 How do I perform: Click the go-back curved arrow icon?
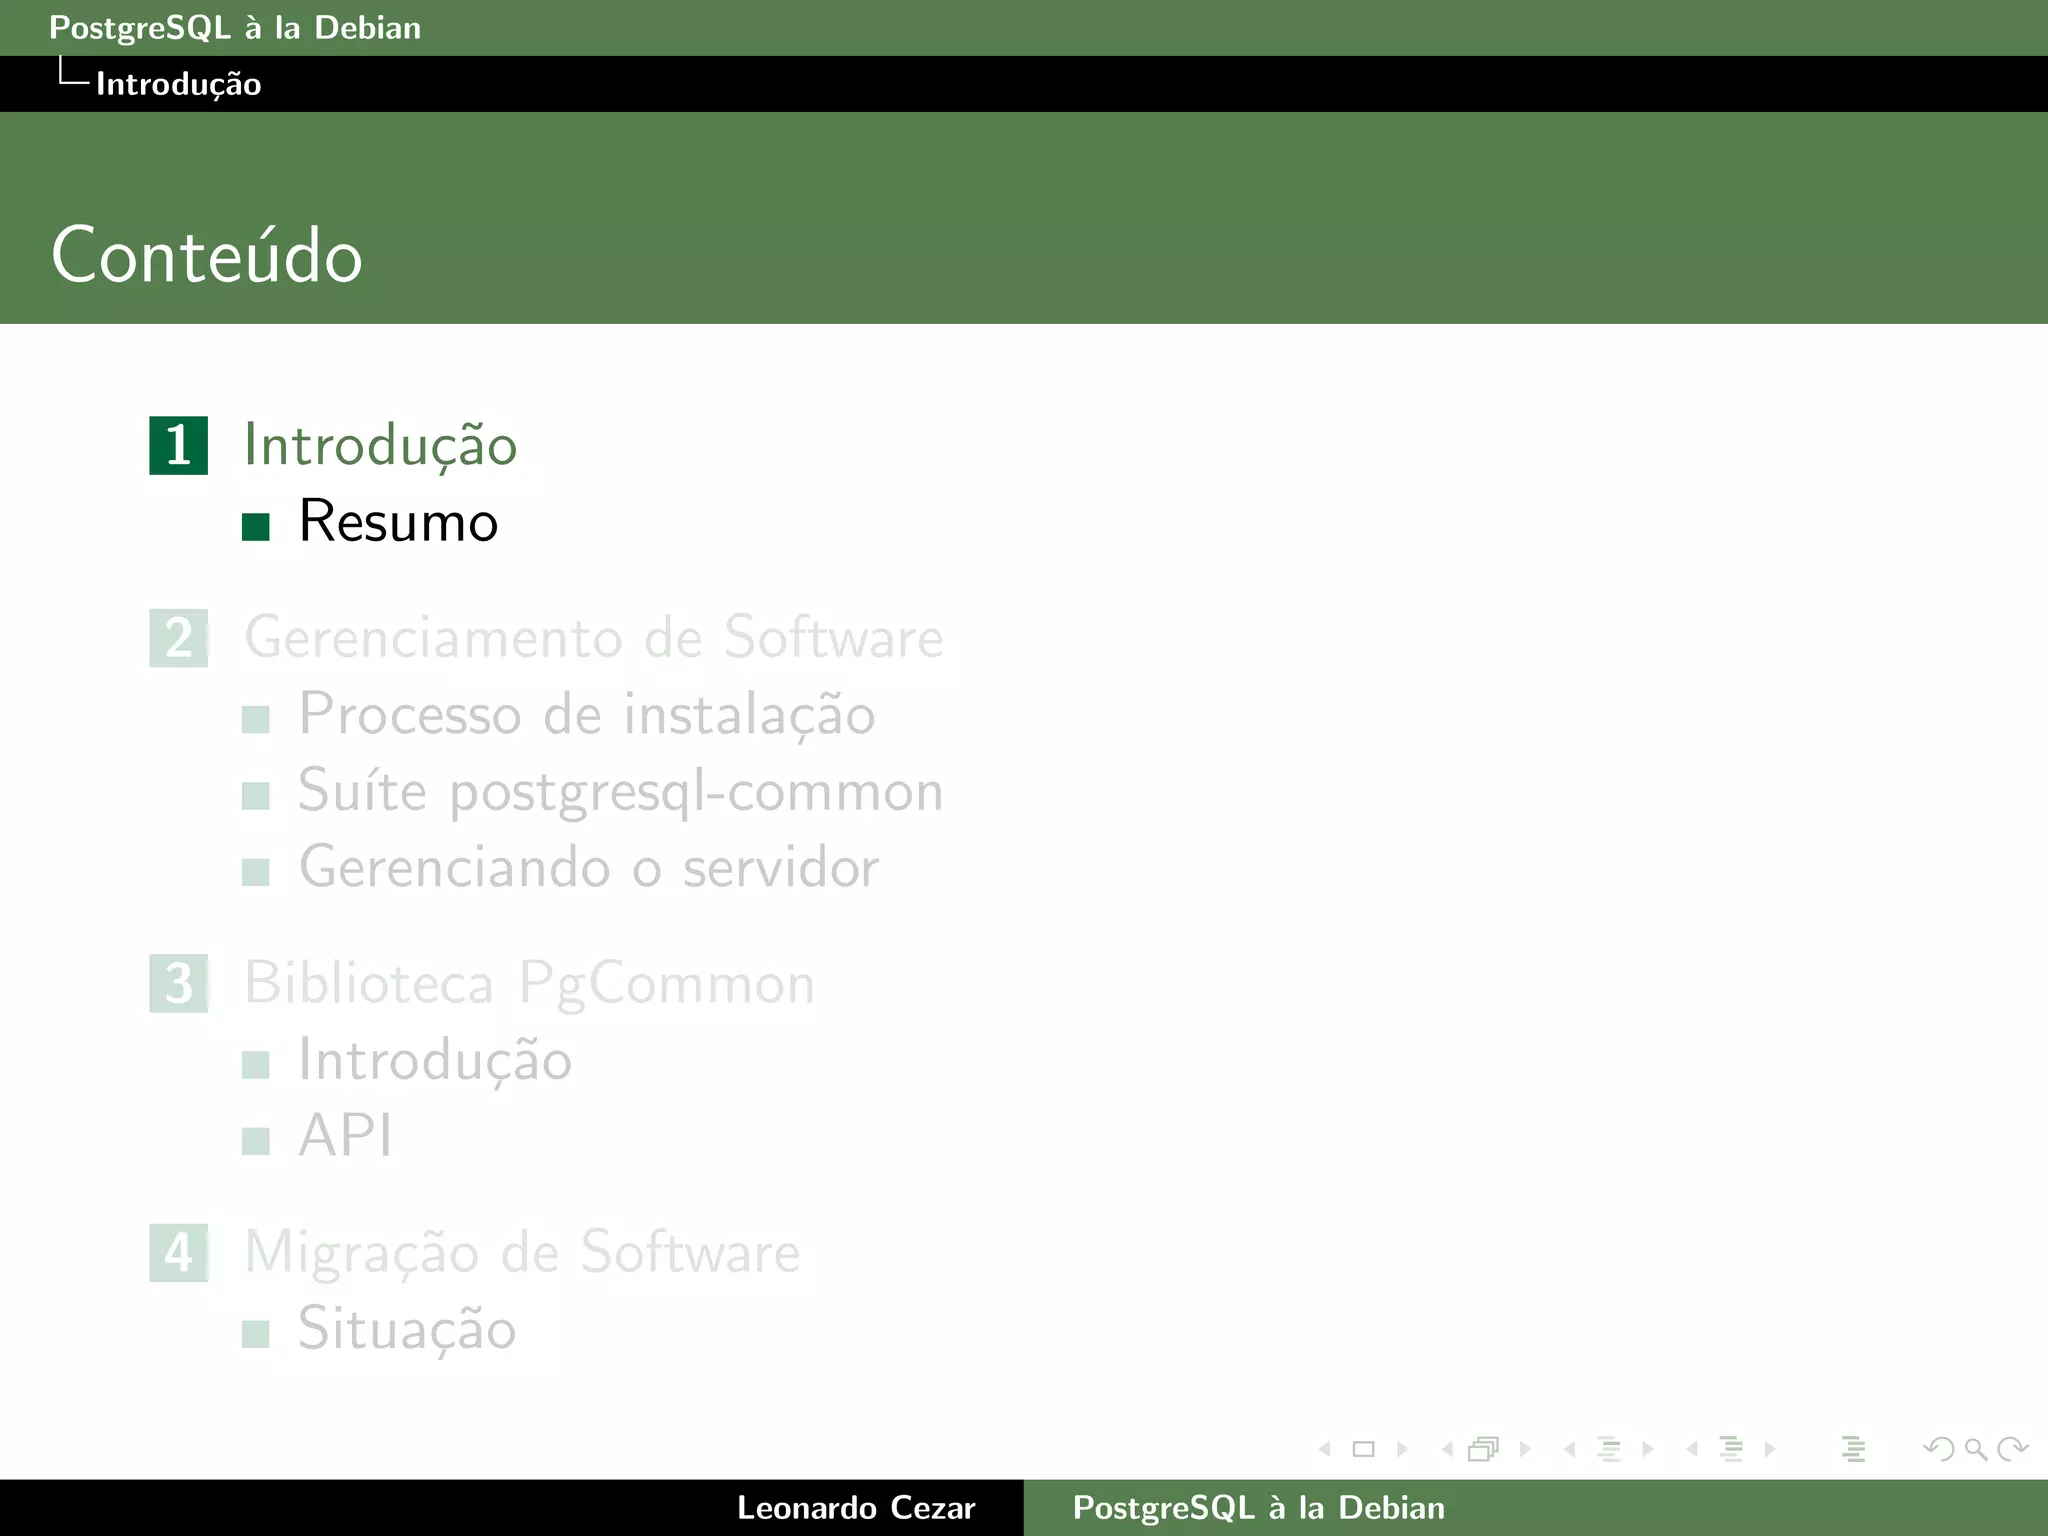[1939, 1449]
